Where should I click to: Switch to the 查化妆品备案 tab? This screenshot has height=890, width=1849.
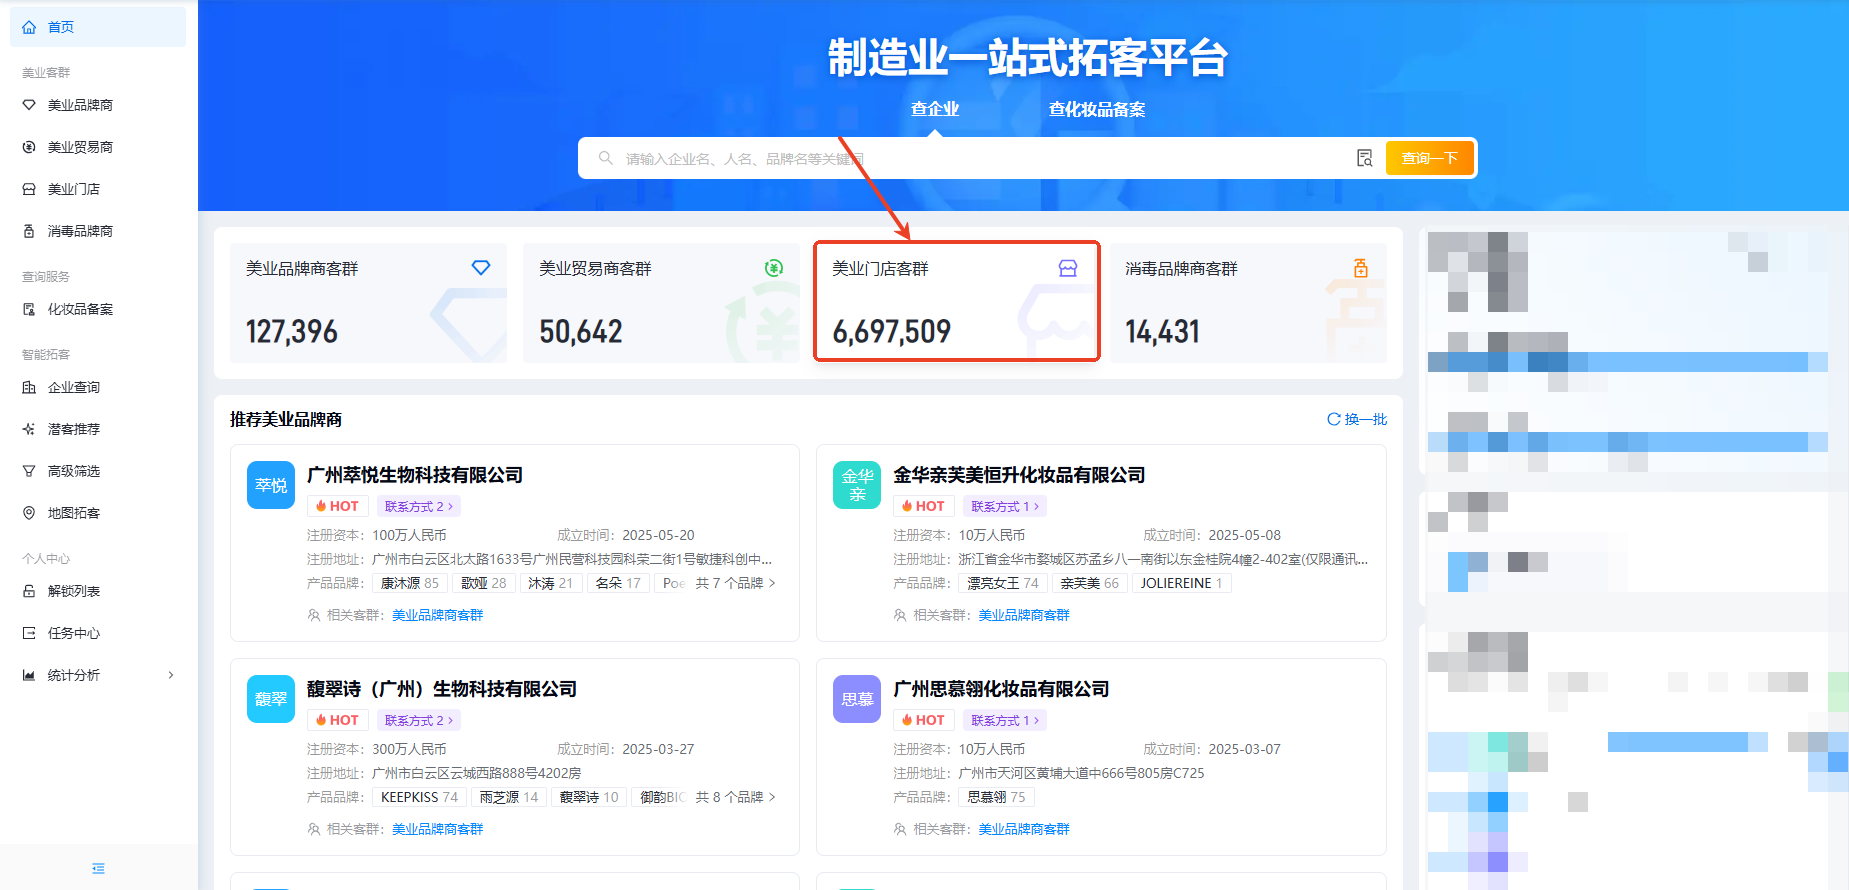pos(1096,109)
